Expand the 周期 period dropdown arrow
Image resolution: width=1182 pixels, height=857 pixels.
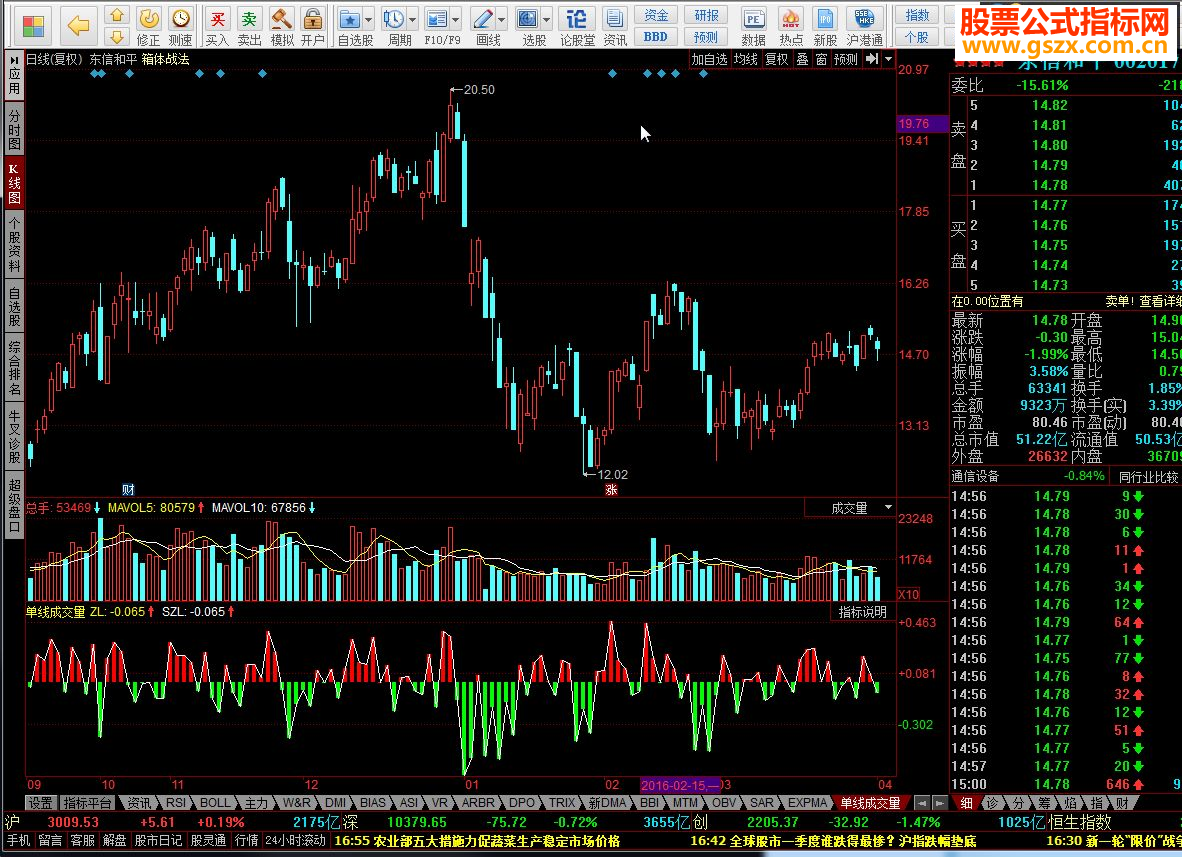412,20
